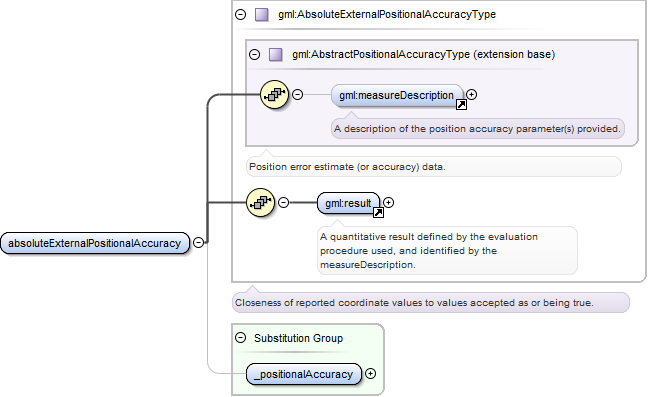Viewport: 648px width, 397px height.
Task: Select the gml:result element node
Action: [348, 203]
